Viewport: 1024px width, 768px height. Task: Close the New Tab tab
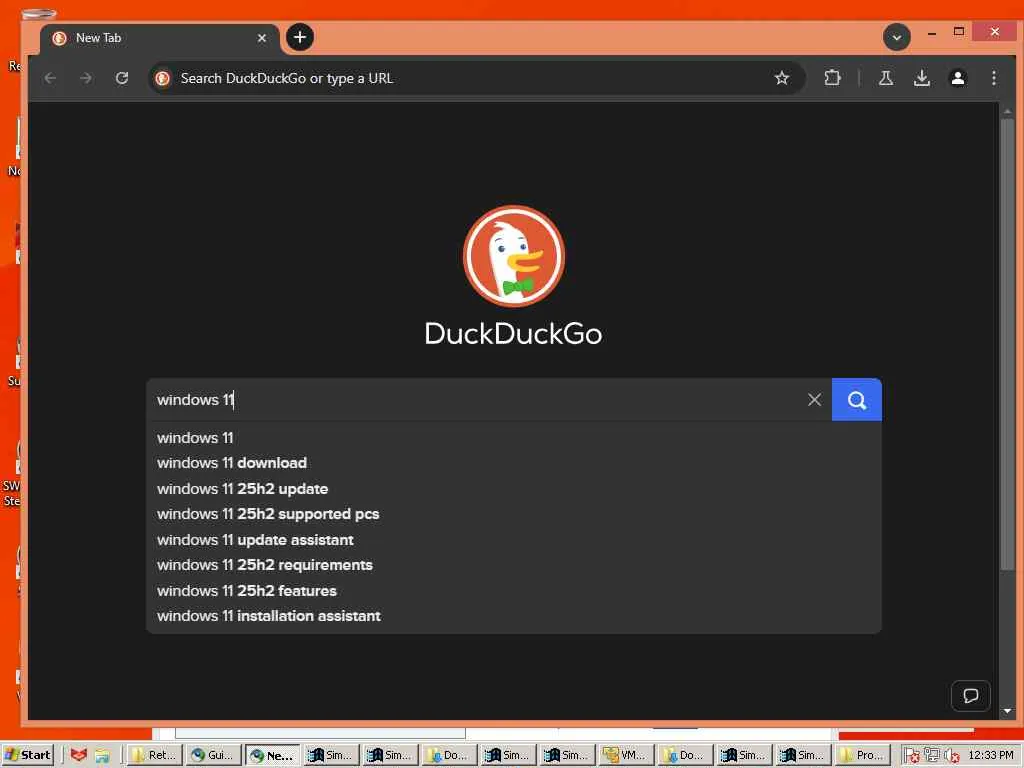pyautogui.click(x=262, y=38)
